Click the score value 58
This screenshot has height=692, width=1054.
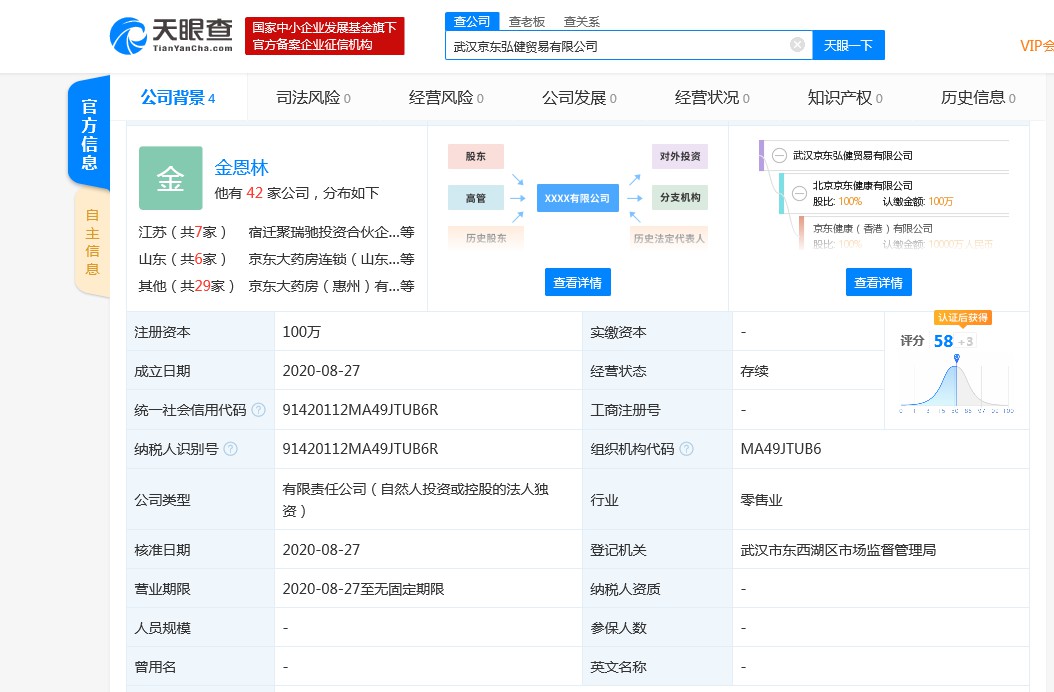(943, 341)
